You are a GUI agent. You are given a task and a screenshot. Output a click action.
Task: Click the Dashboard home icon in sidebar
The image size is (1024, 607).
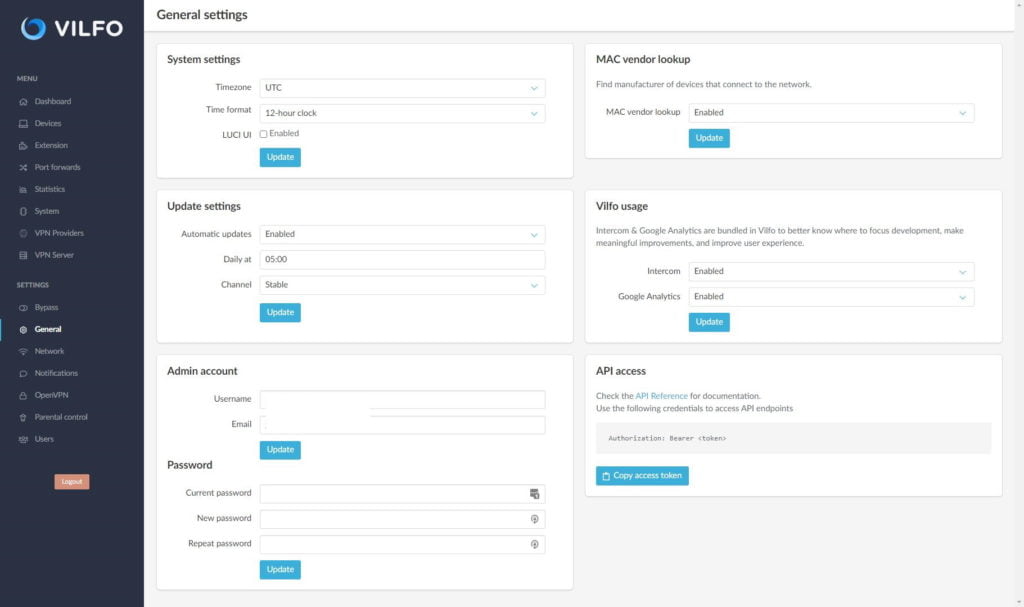pyautogui.click(x=24, y=102)
